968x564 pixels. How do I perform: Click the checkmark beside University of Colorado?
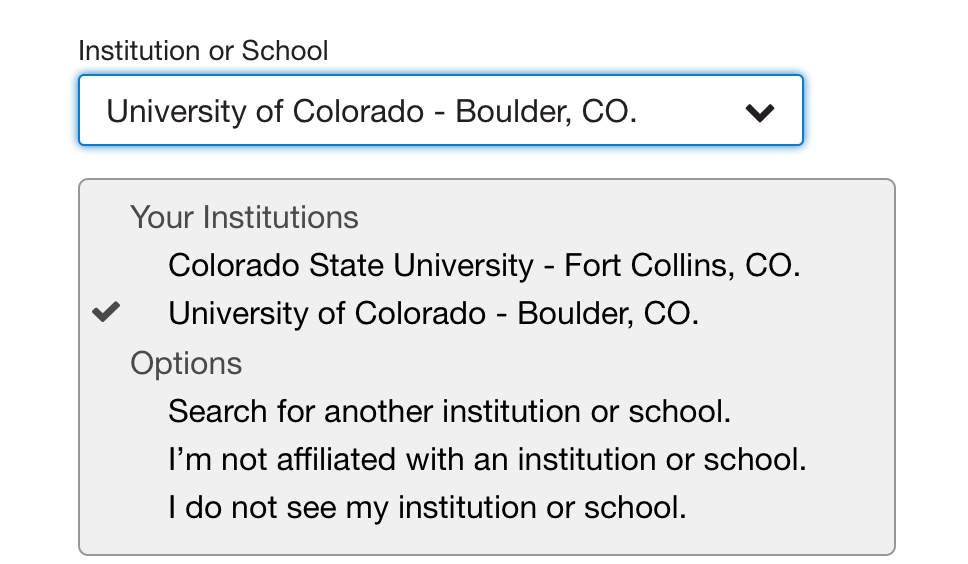click(x=105, y=313)
